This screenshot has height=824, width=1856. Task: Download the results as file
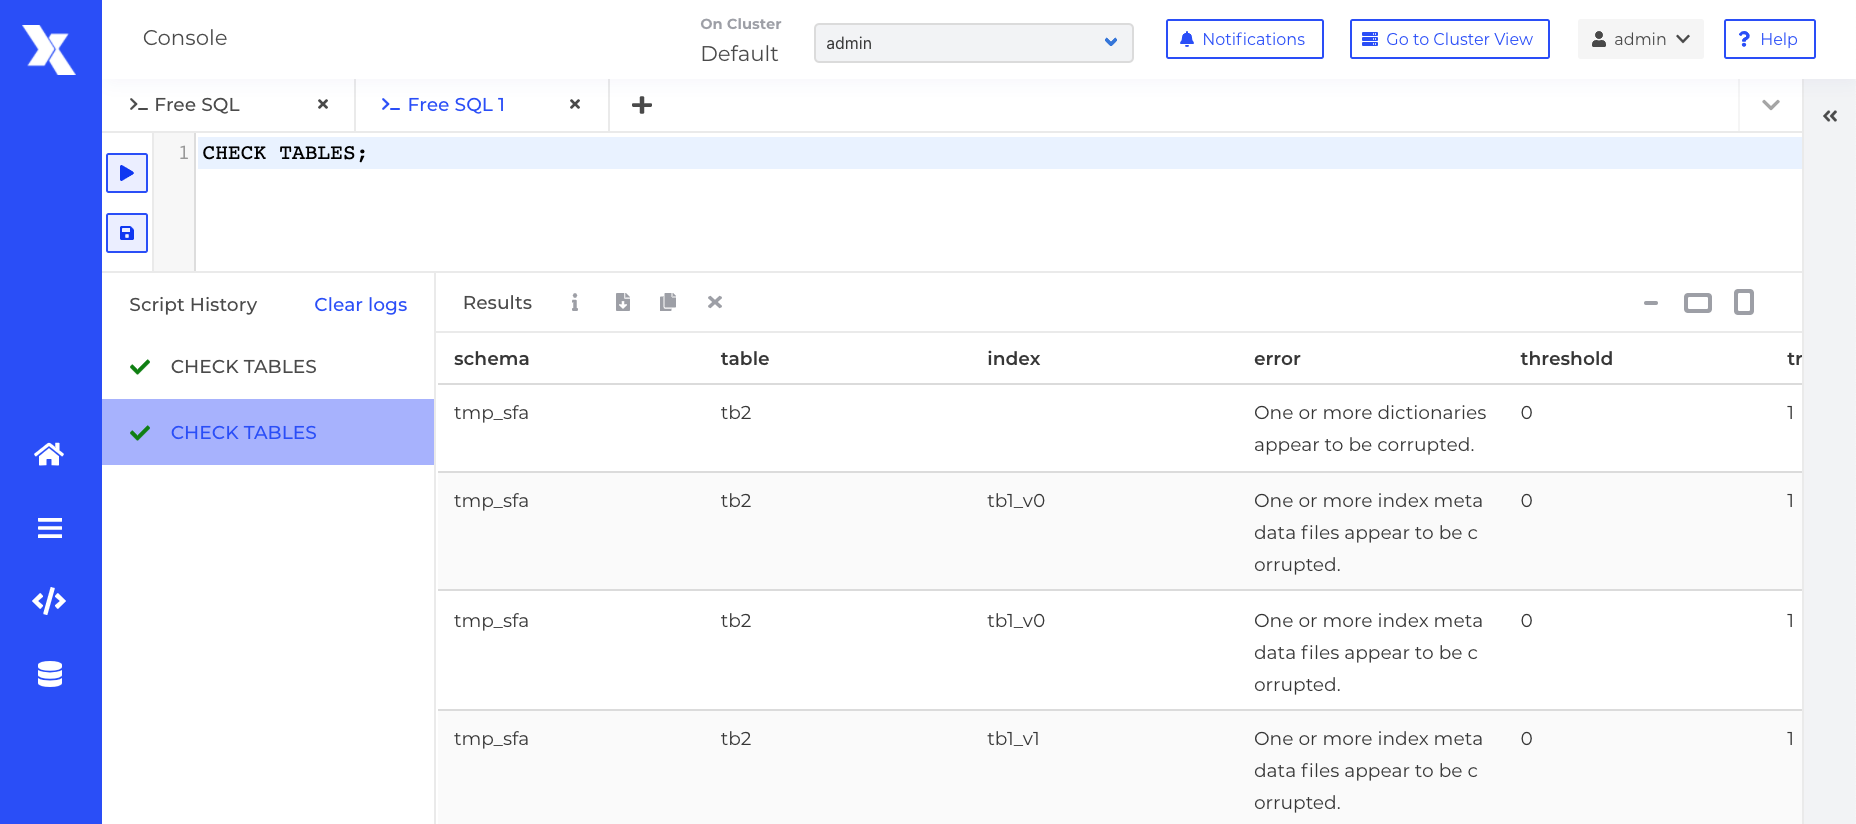coord(622,302)
